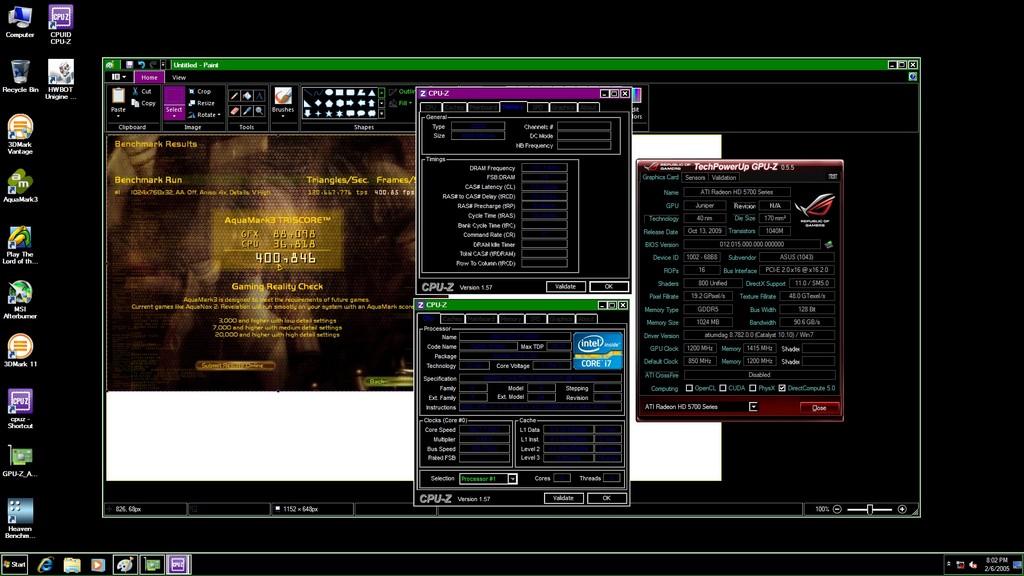Open 3DMark Vantage desktop icon
The height and width of the screenshot is (576, 1024).
pos(20,135)
